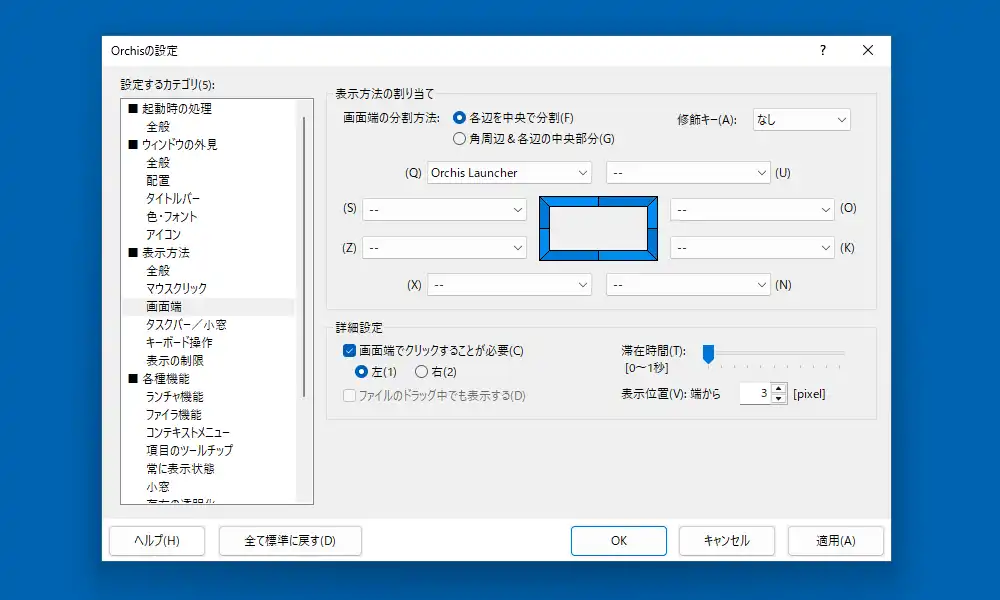
Task: Click the disabled ファイルのドラッグ中でも表示する(D) checkbox
Action: click(349, 395)
